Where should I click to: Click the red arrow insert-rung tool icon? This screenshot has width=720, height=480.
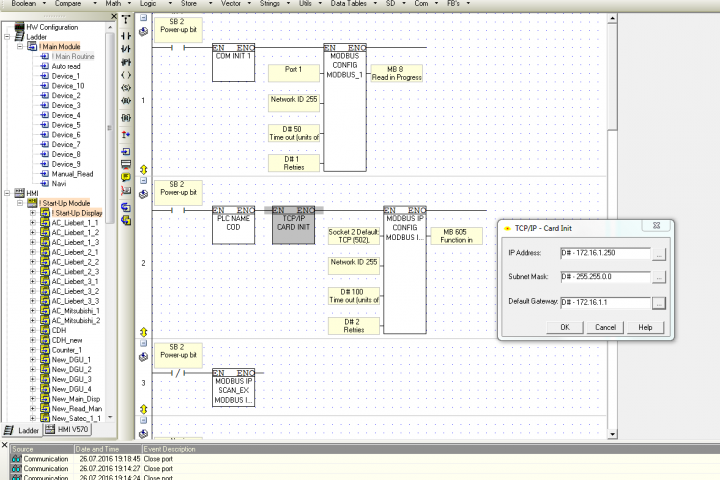126,135
